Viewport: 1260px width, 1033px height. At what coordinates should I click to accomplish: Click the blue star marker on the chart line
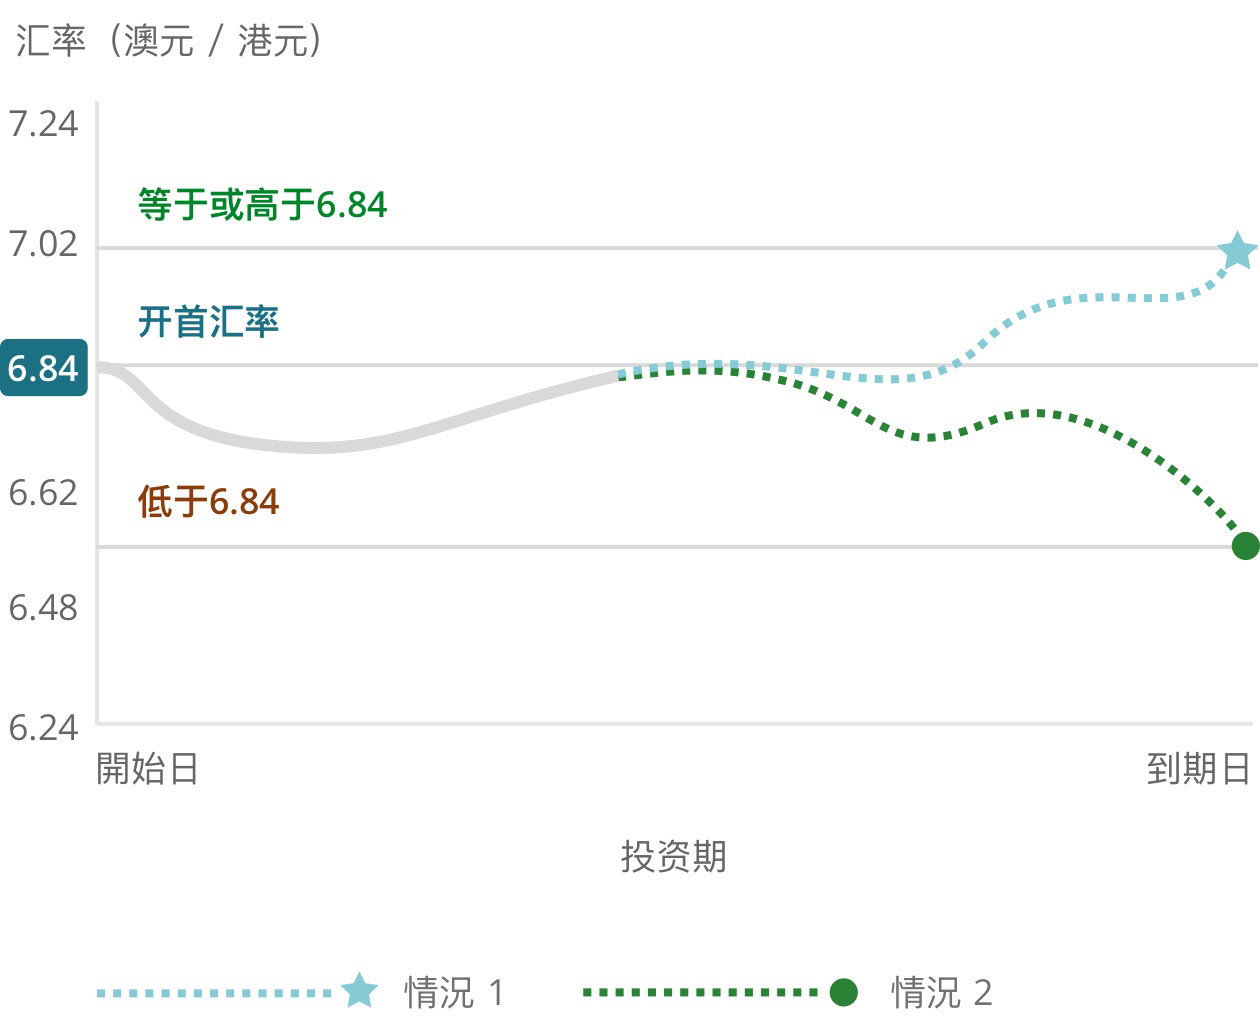click(1237, 251)
